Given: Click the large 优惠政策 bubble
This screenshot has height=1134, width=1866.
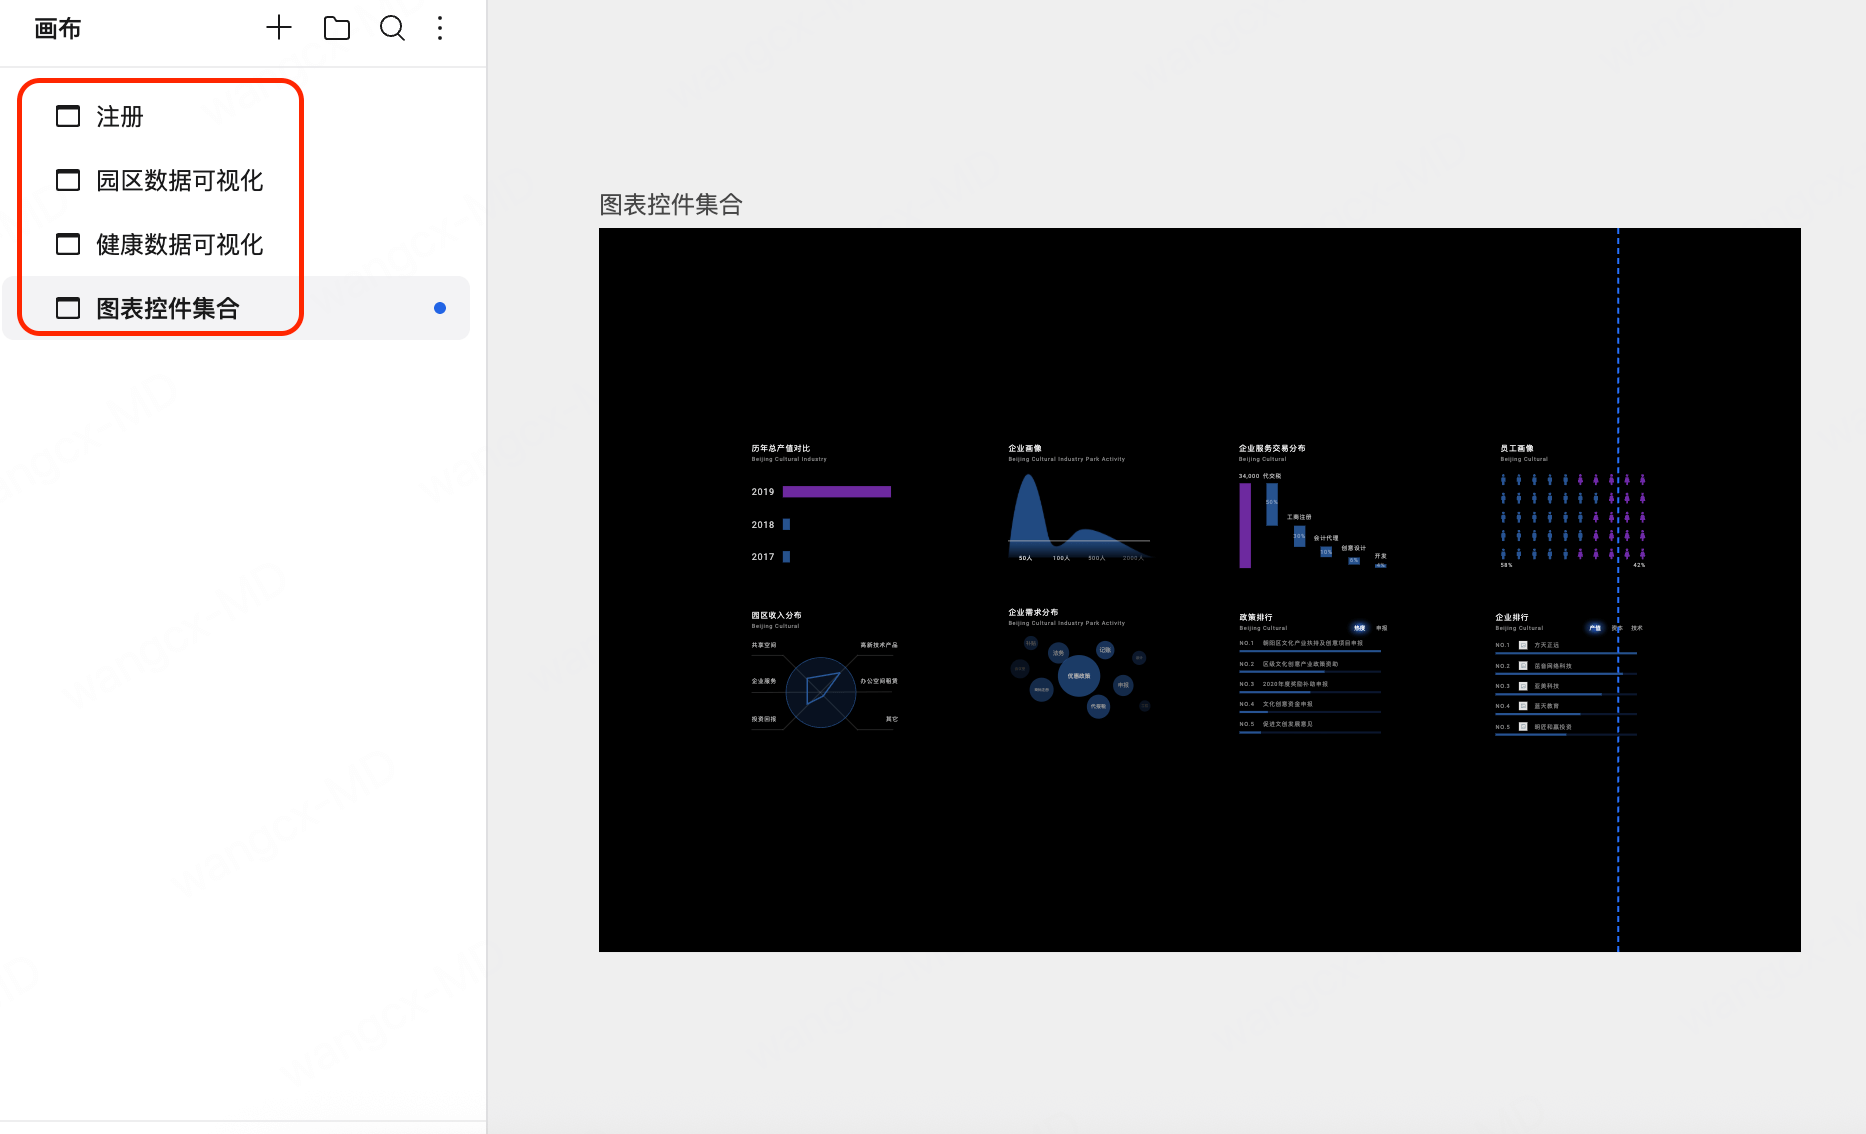Looking at the screenshot, I should [x=1078, y=676].
